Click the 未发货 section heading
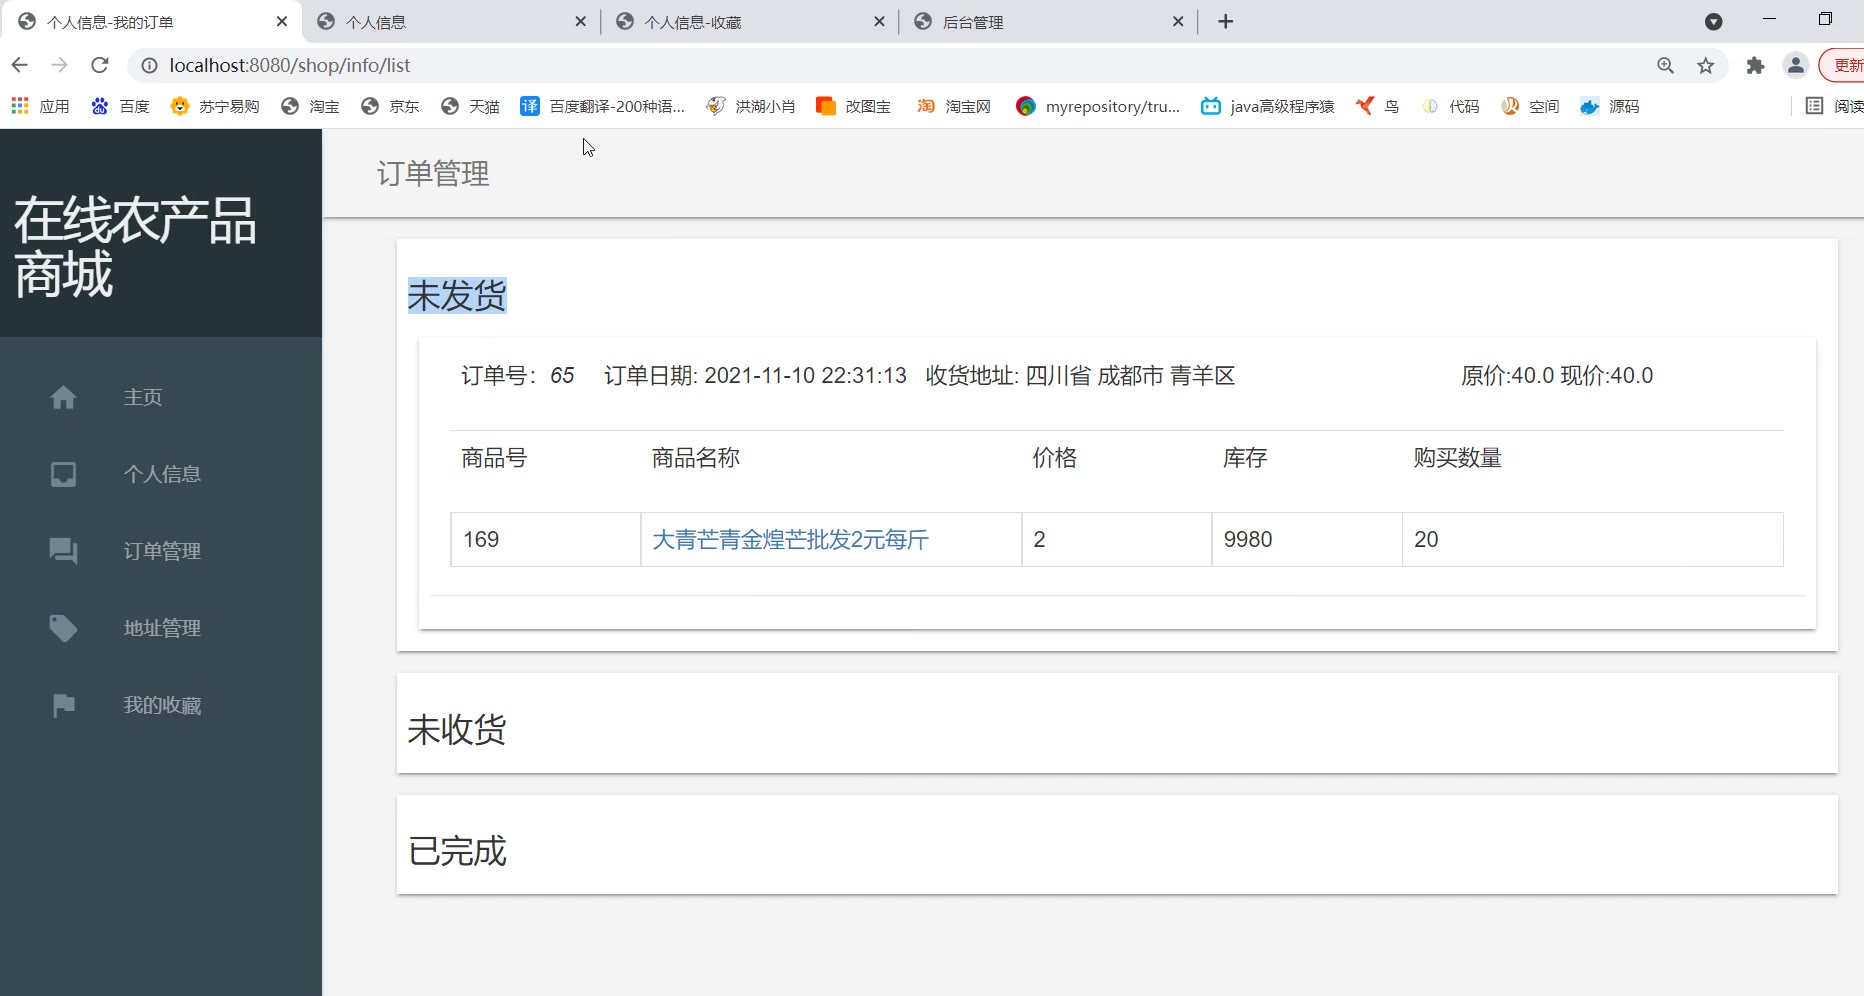The width and height of the screenshot is (1864, 996). (457, 296)
